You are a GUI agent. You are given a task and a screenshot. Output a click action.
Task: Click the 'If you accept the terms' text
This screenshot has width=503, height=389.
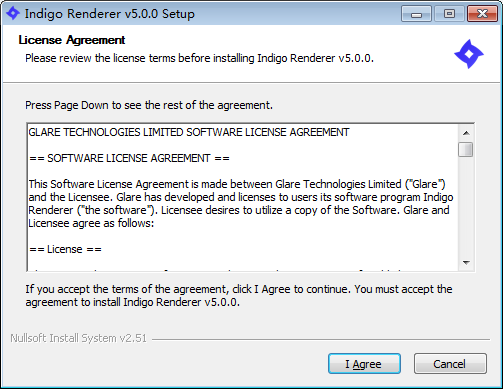tap(239, 296)
